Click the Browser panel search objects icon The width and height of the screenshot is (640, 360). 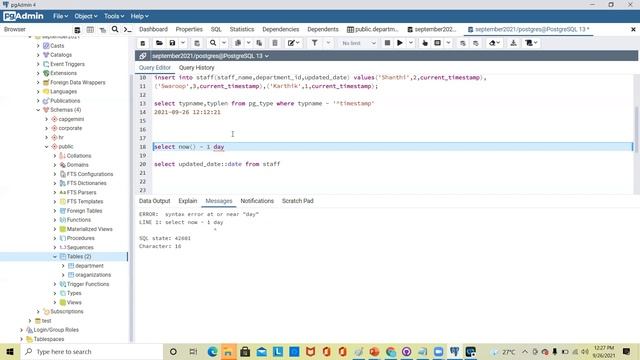[115, 29]
